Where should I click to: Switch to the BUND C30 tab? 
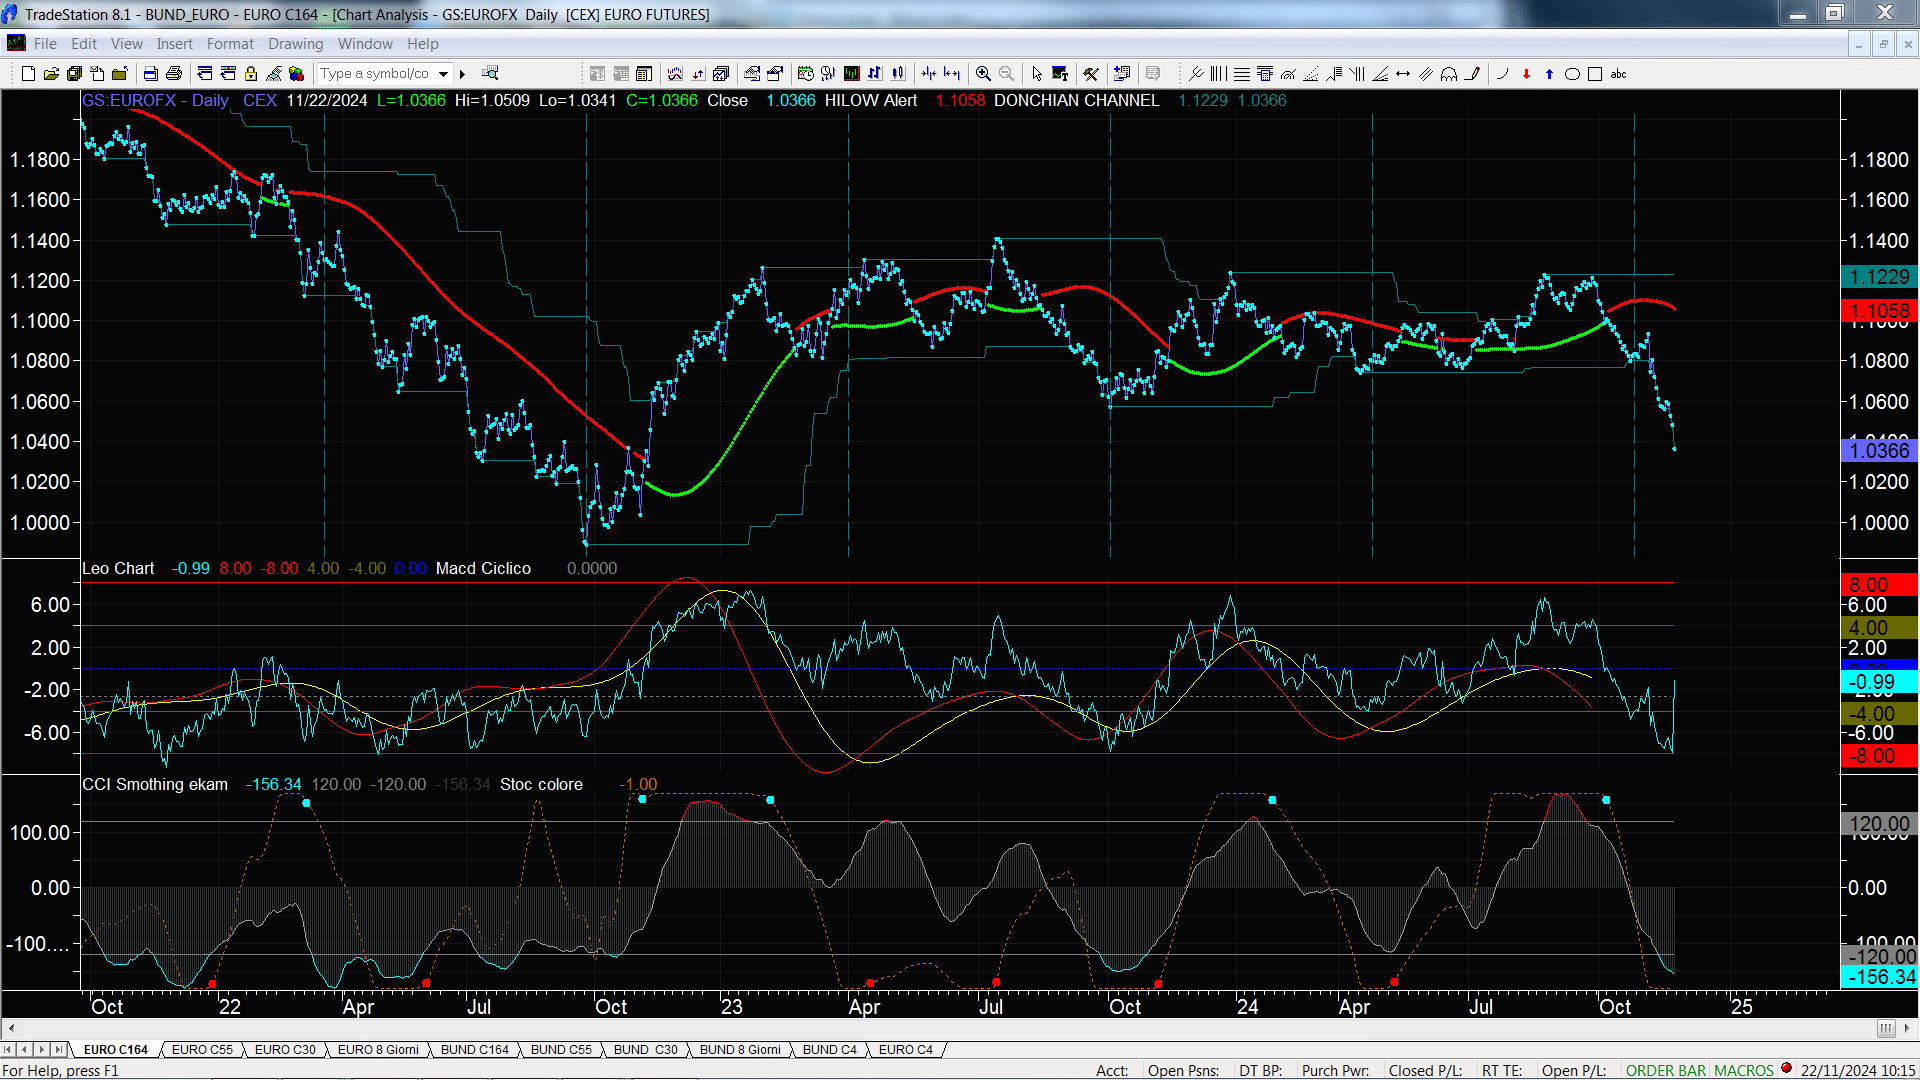tap(645, 1050)
